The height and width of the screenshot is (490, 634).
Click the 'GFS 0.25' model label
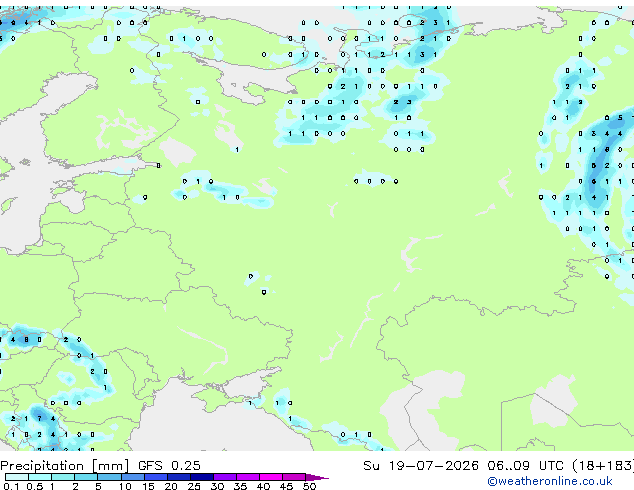[x=169, y=466]
